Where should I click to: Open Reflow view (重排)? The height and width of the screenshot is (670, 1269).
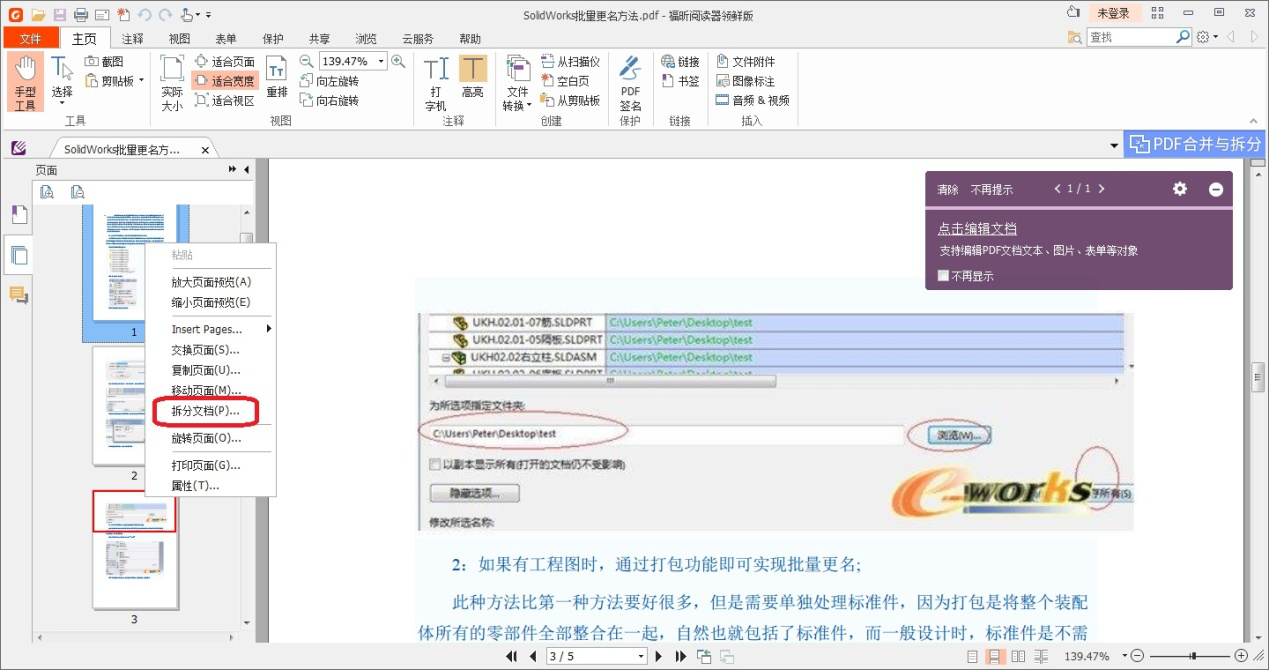pyautogui.click(x=277, y=76)
